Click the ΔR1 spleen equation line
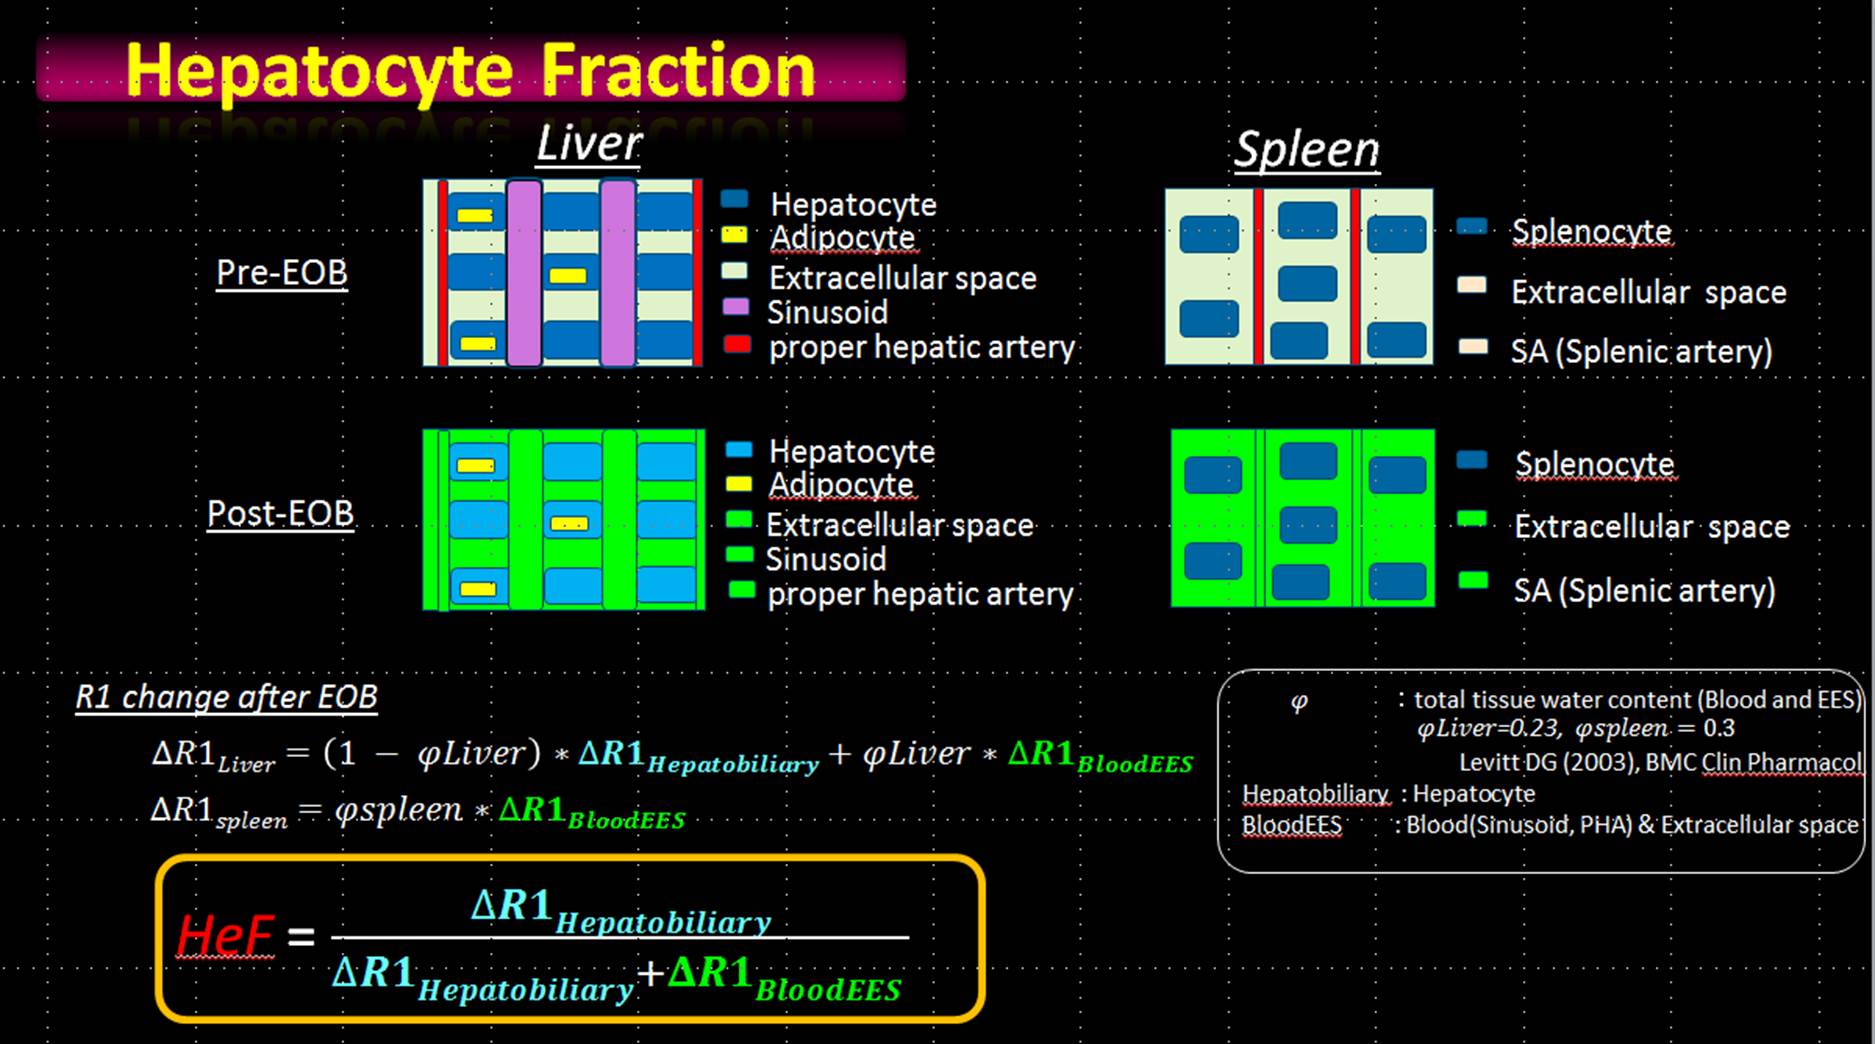Screen dimensions: 1875x1044 point(417,811)
